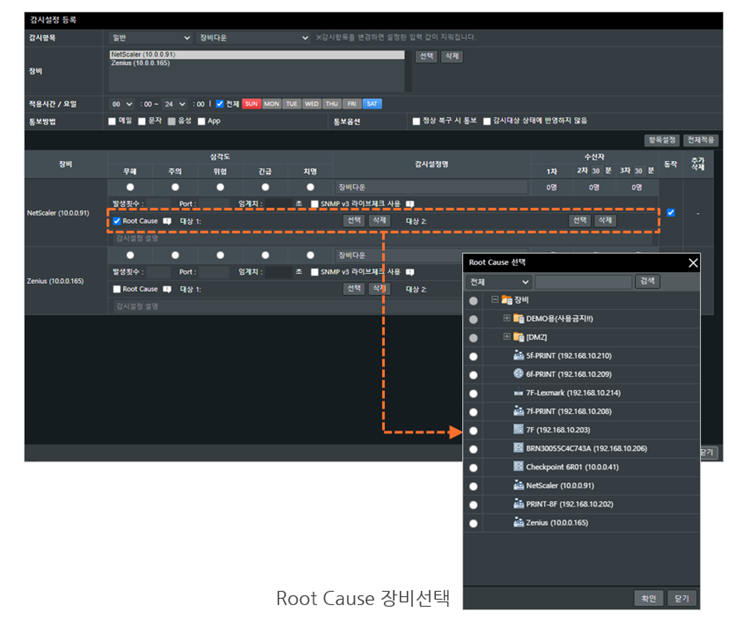Click the search input in Root Cause dialog
The image size is (737, 627).
[x=583, y=282]
